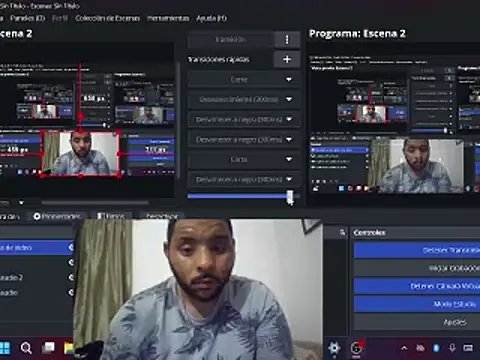Open arrow of Desvanecer a negro above slider
Screen dimensions: 480x360
pos(289,179)
